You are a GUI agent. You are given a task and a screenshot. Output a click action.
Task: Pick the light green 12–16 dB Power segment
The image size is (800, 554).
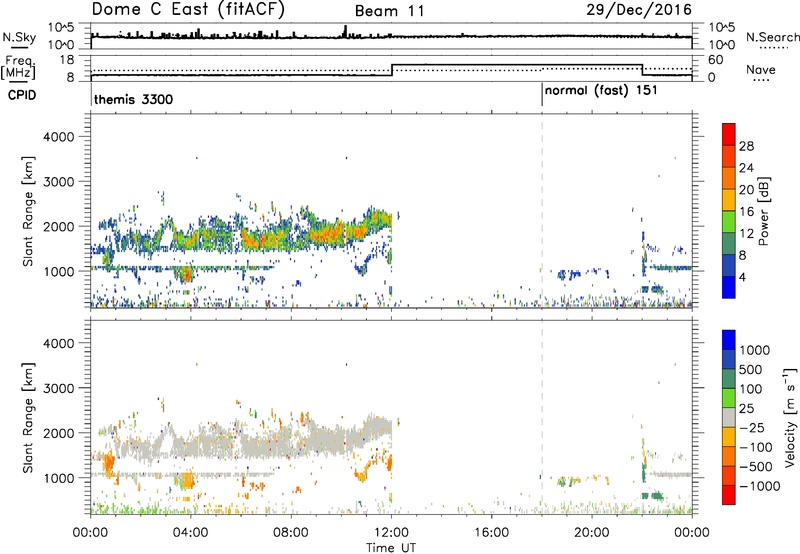tap(729, 222)
